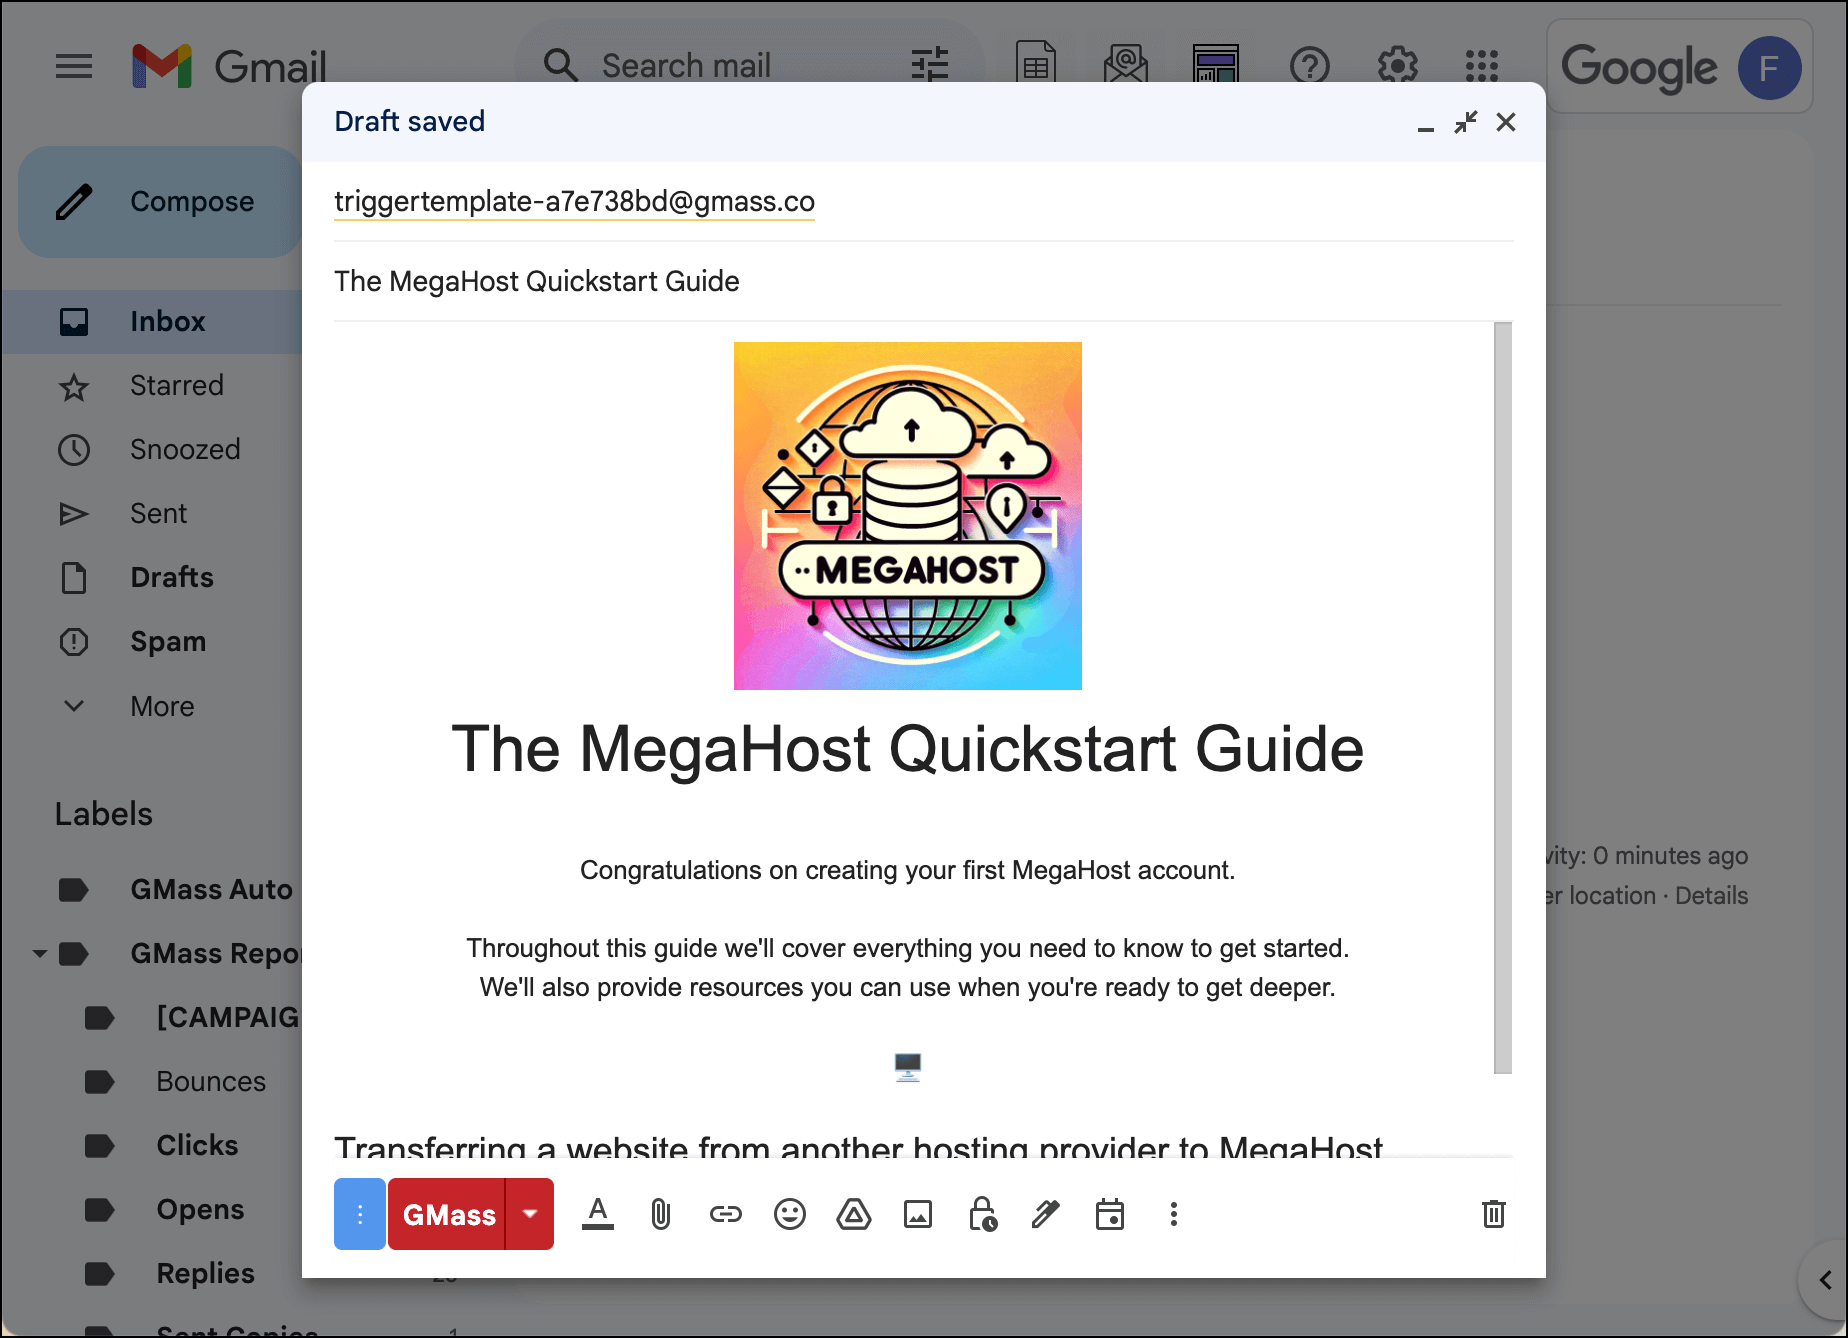Open the Support help icon
Viewport: 1848px width, 1338px height.
point(1310,66)
